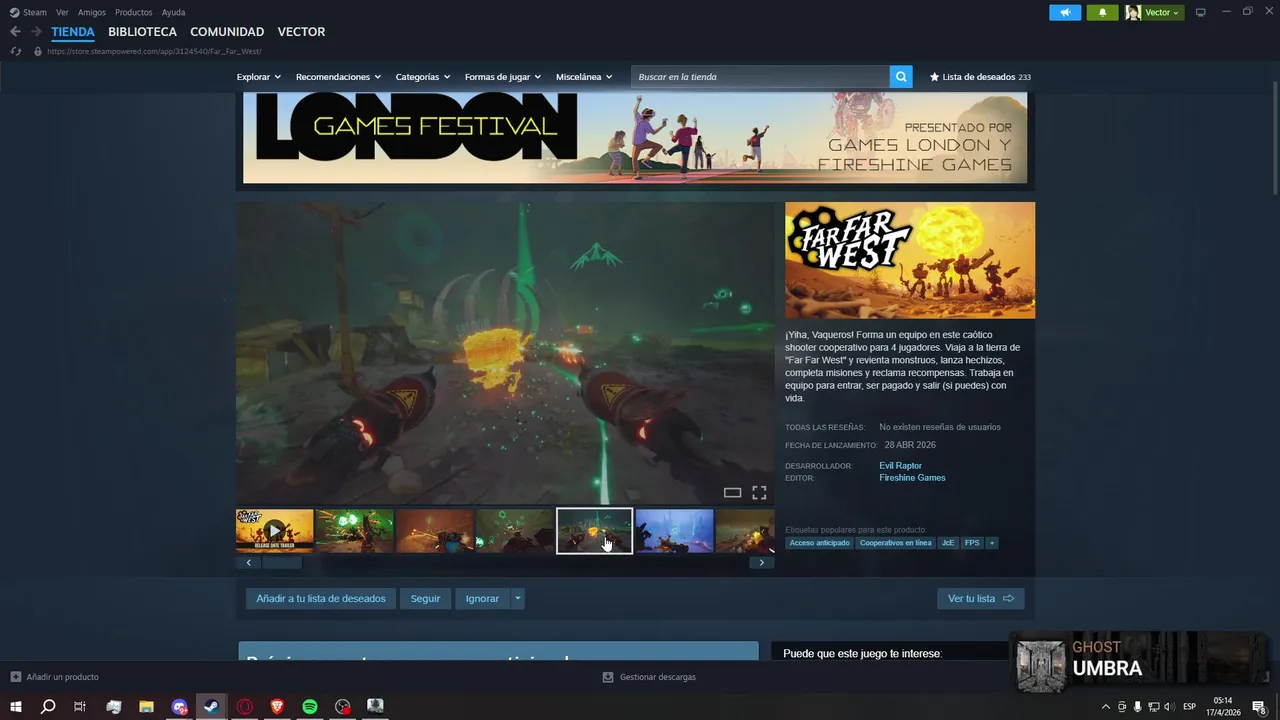This screenshot has height=720, width=1280.
Task: Click the Big Picture mode monitor icon
Action: [x=1200, y=12]
